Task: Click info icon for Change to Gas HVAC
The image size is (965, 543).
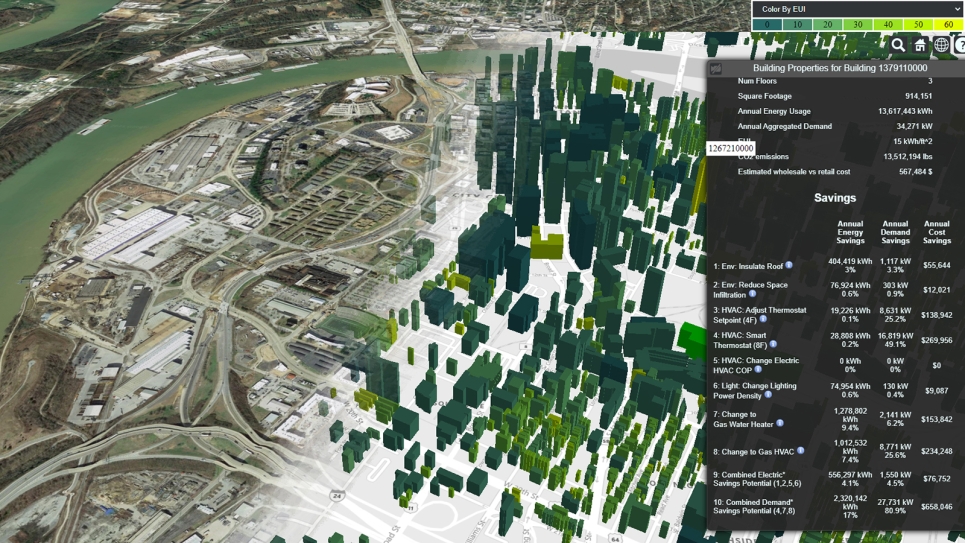Action: (800, 452)
